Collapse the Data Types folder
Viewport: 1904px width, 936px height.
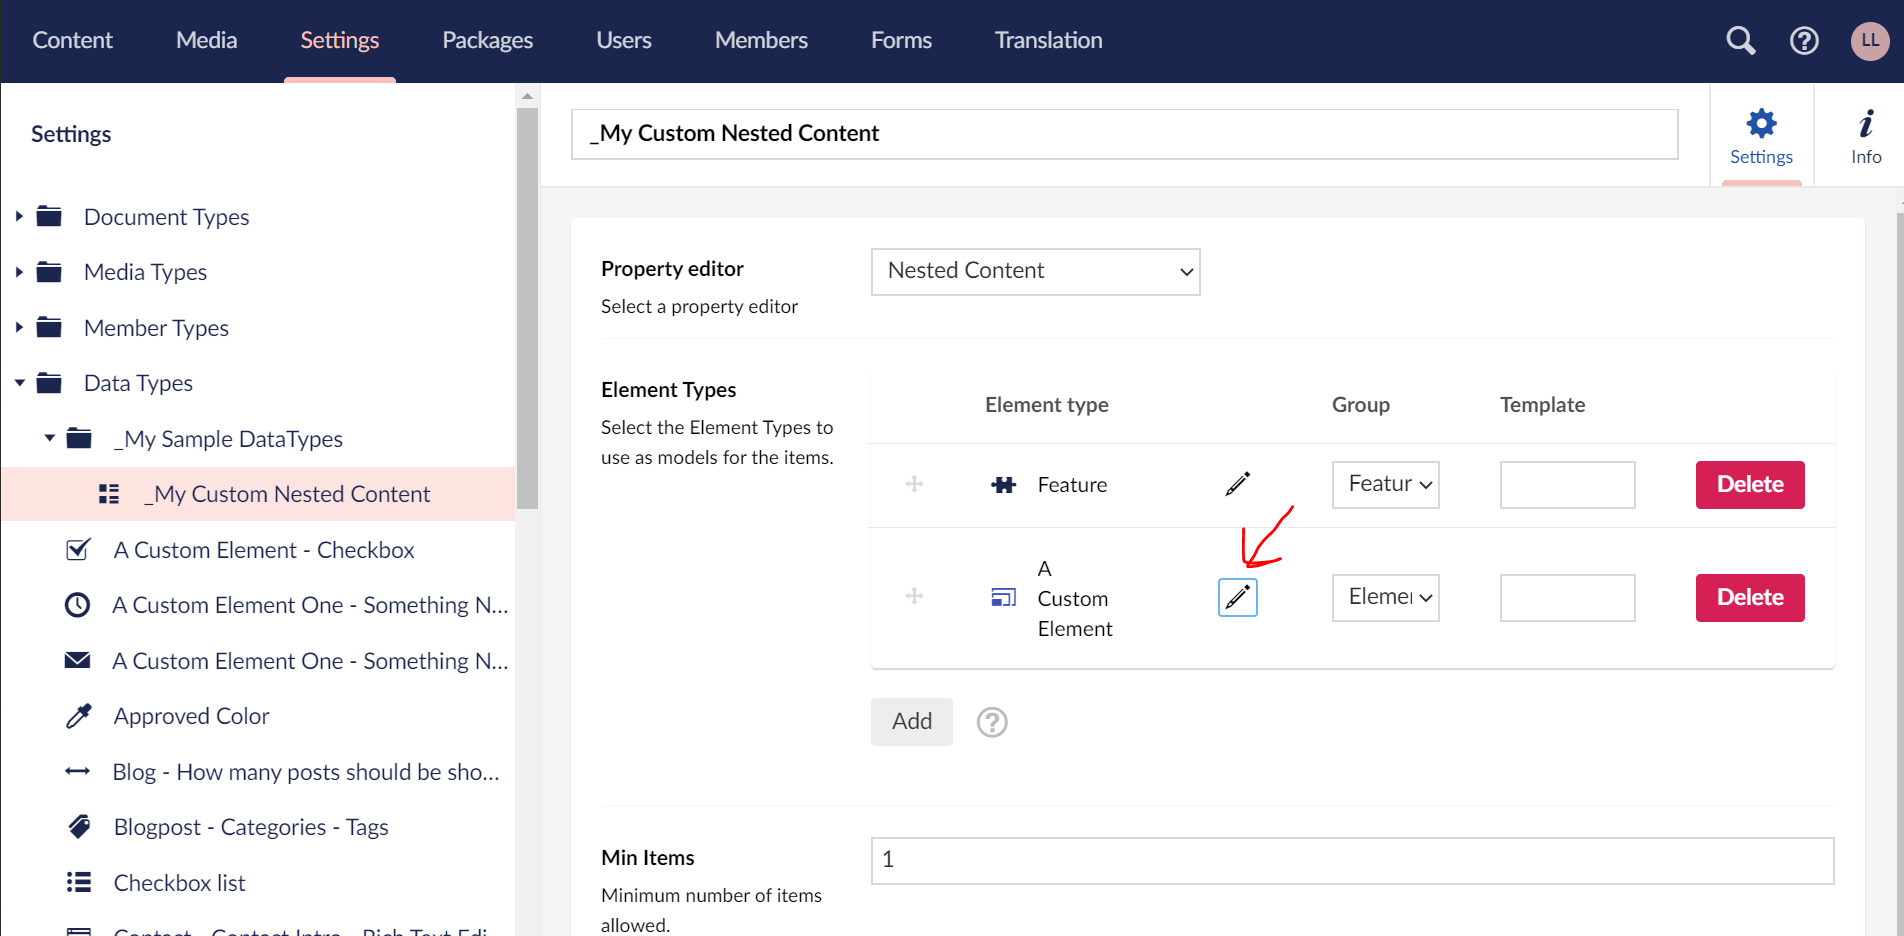(x=19, y=382)
